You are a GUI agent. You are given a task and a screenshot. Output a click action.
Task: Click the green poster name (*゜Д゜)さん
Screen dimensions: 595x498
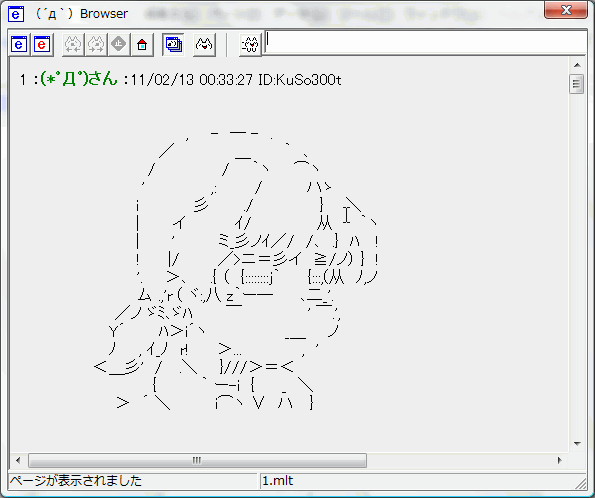[79, 79]
